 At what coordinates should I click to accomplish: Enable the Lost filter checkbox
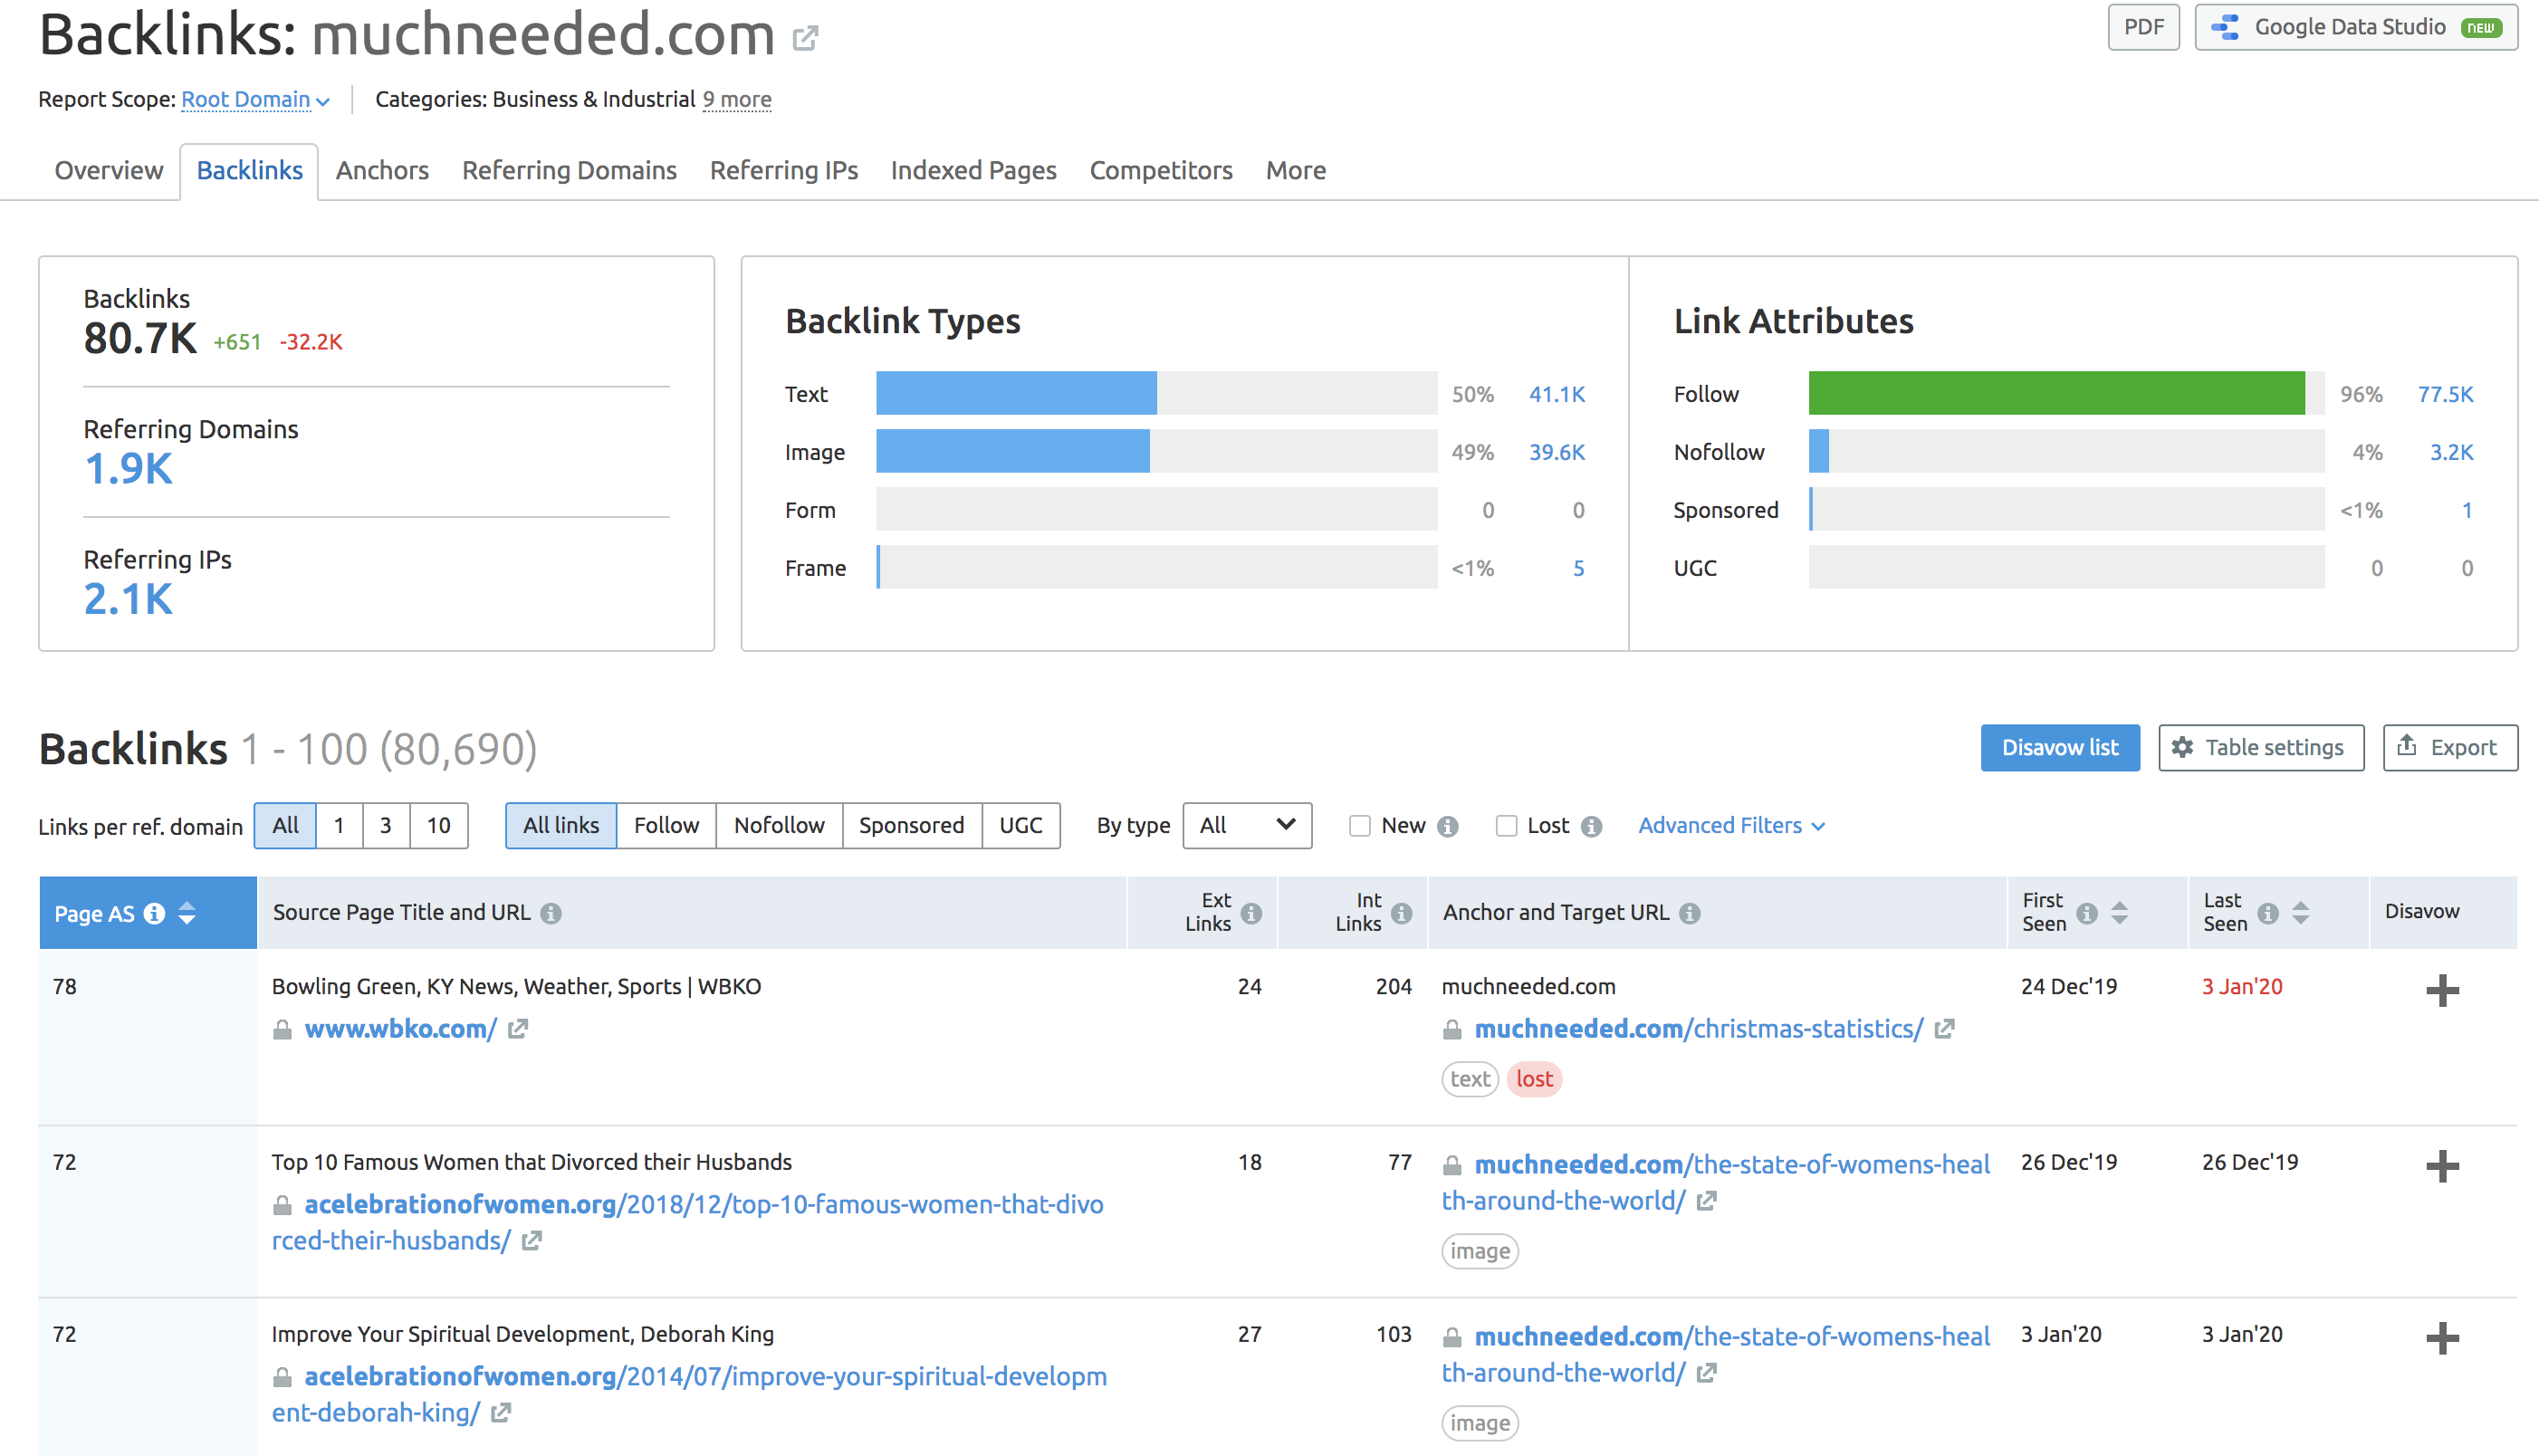1506,826
